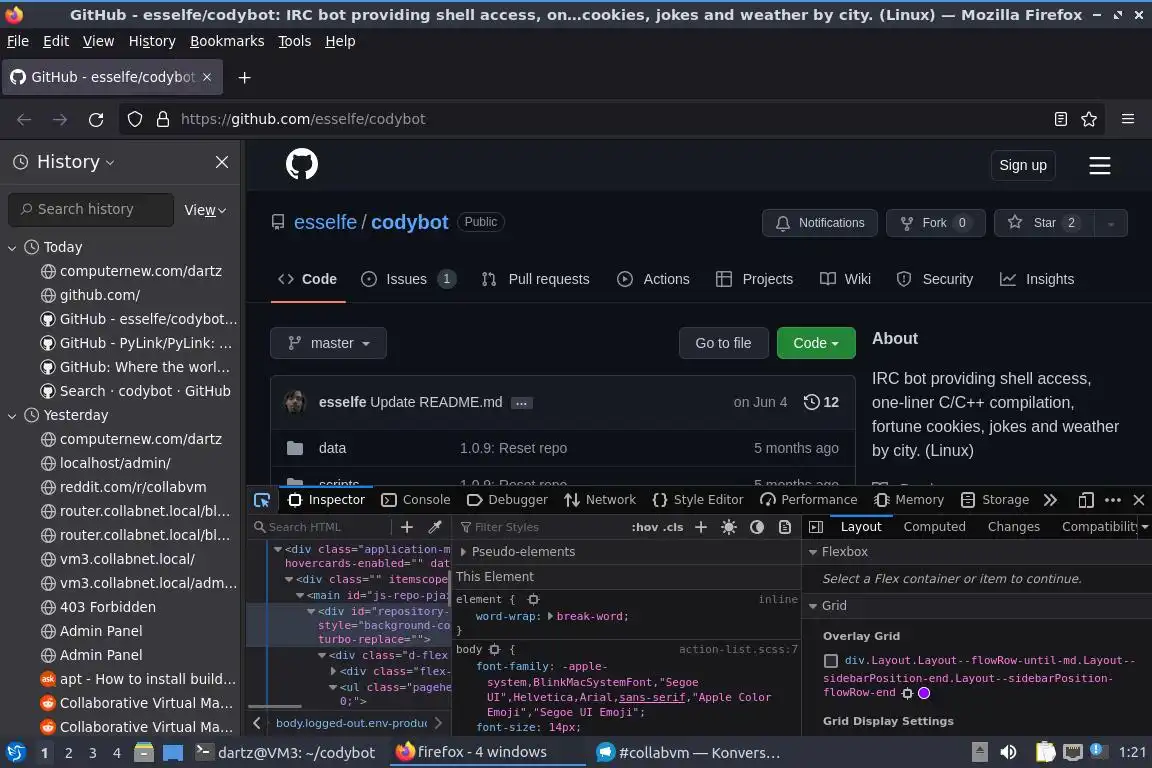Focus the Filter Styles field

540,527
